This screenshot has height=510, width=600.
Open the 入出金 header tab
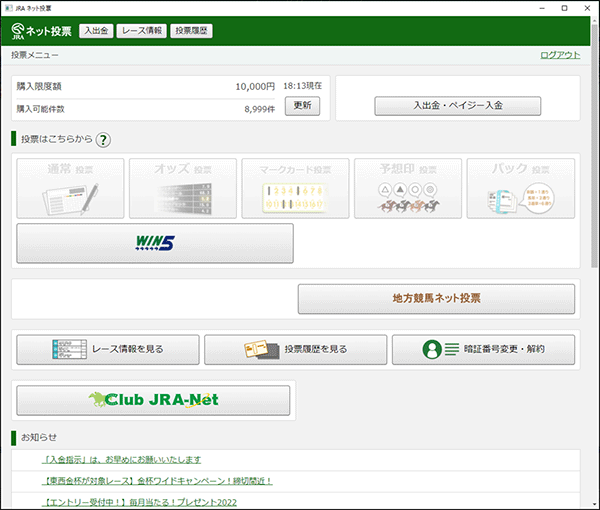point(96,31)
